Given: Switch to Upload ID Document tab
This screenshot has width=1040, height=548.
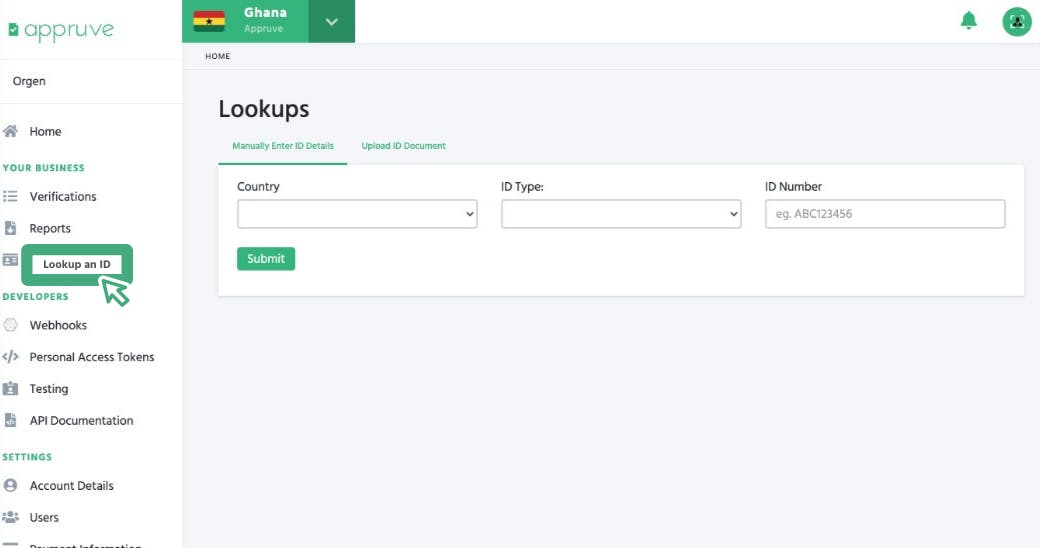Looking at the screenshot, I should [x=403, y=146].
